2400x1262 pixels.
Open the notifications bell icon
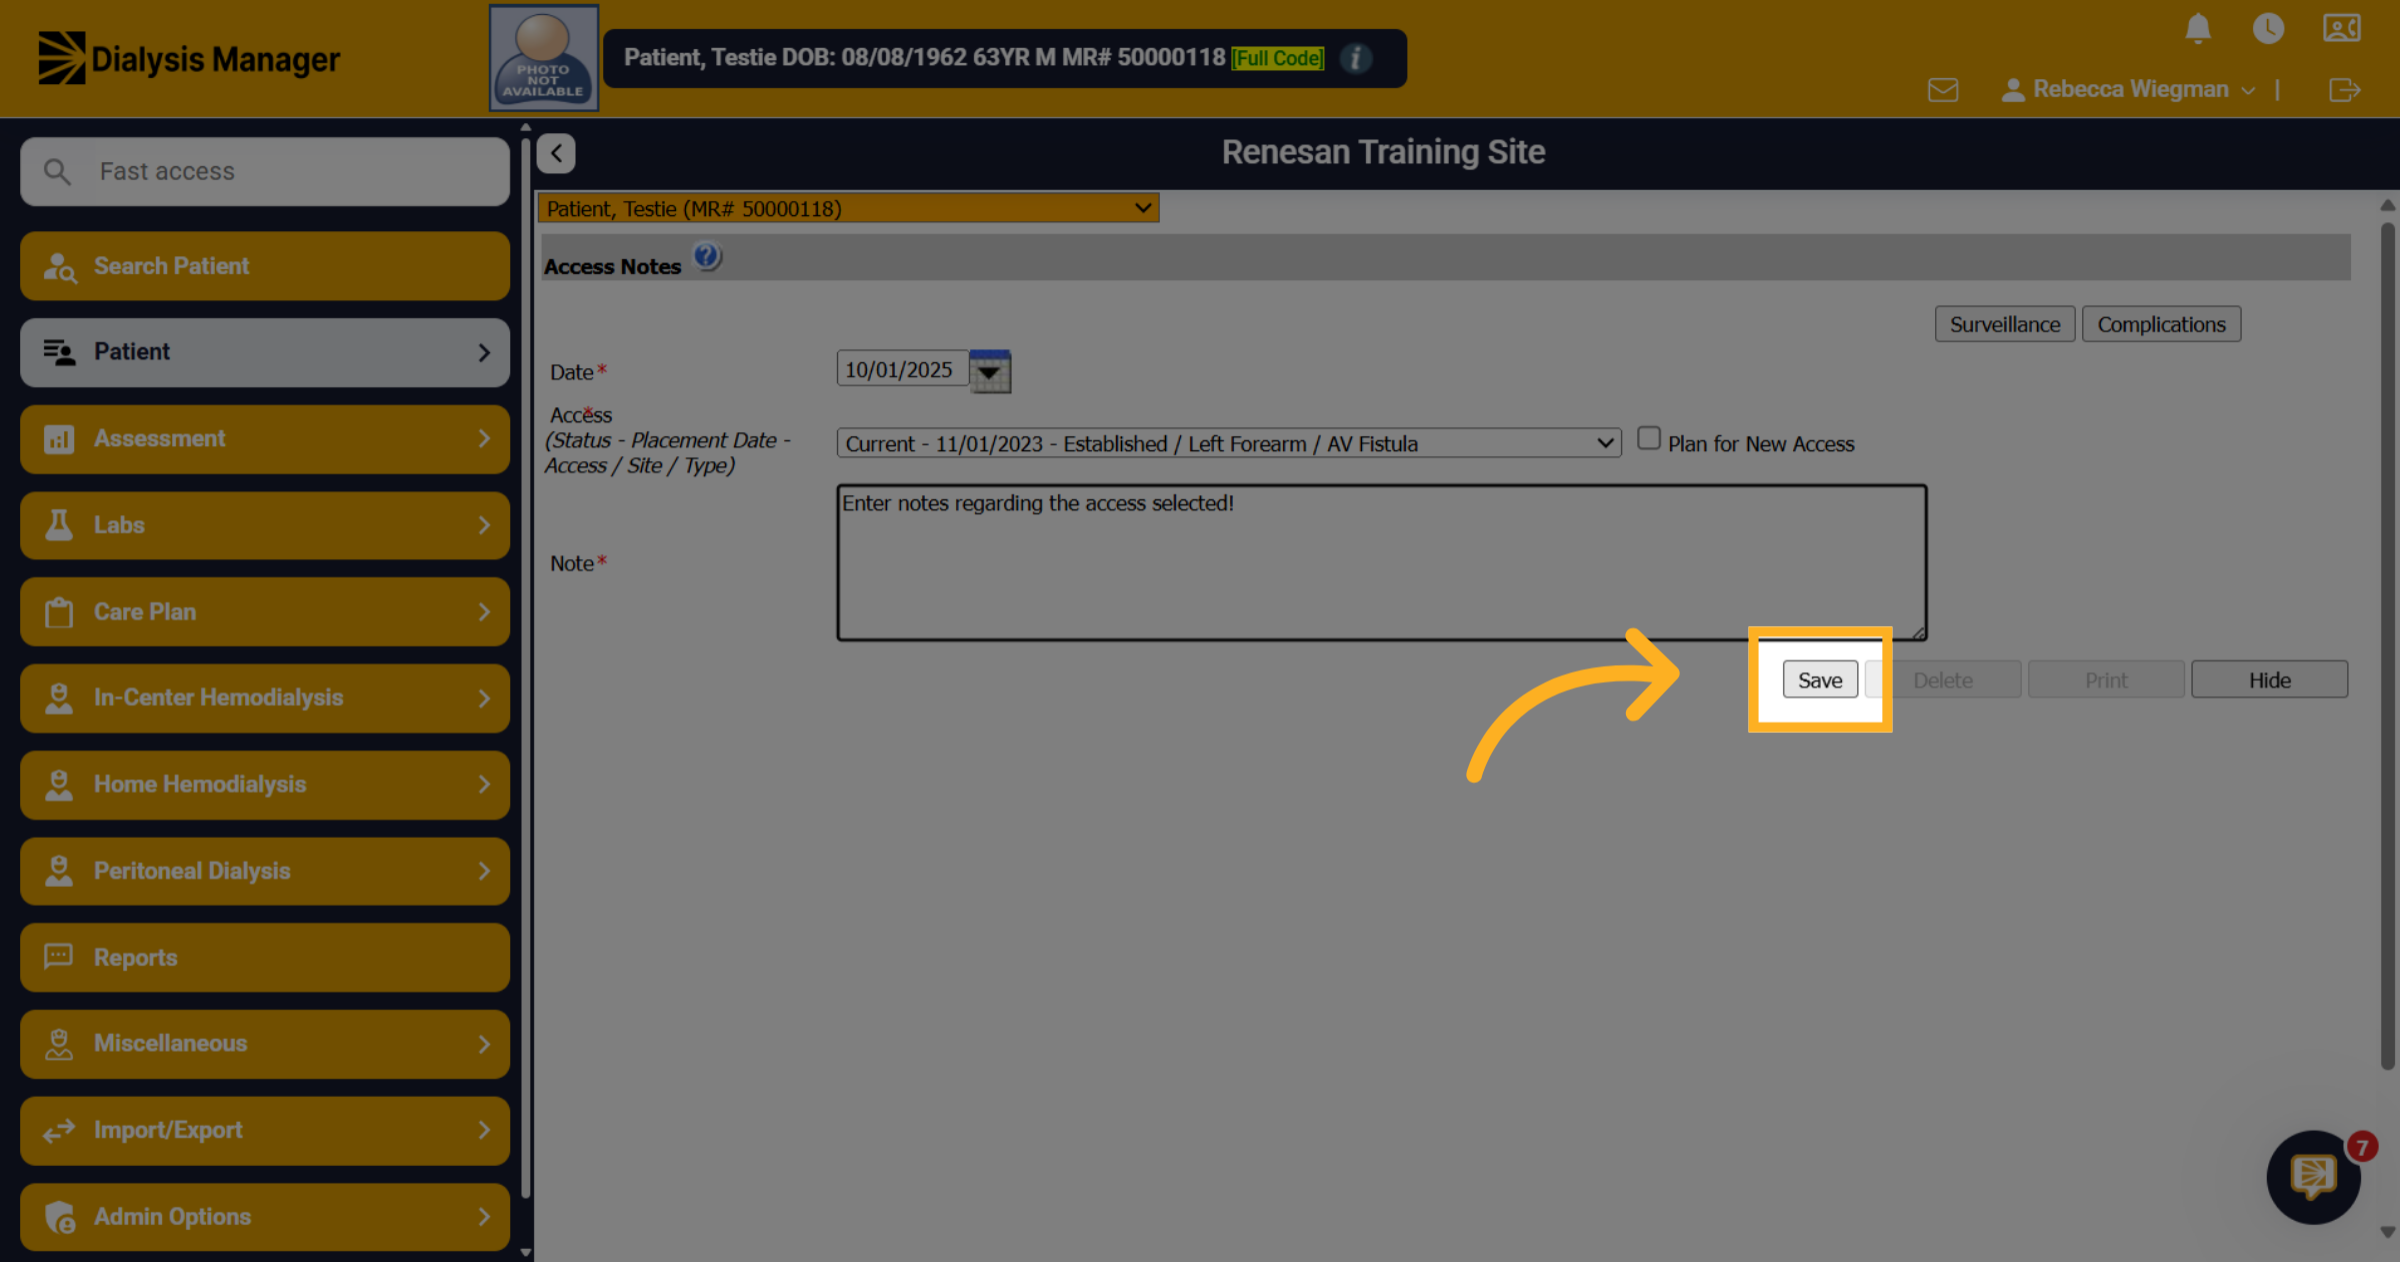coord(2197,28)
